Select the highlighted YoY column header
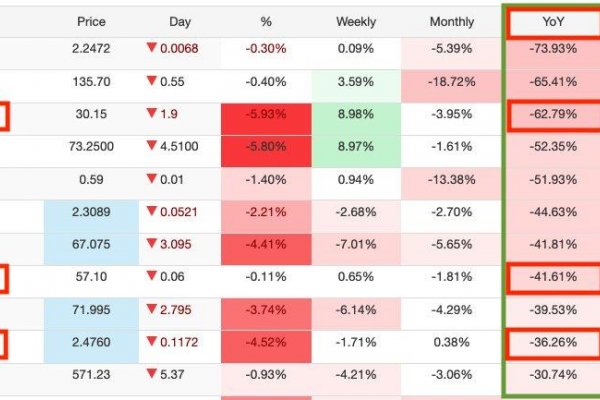600x400 pixels. pyautogui.click(x=552, y=22)
